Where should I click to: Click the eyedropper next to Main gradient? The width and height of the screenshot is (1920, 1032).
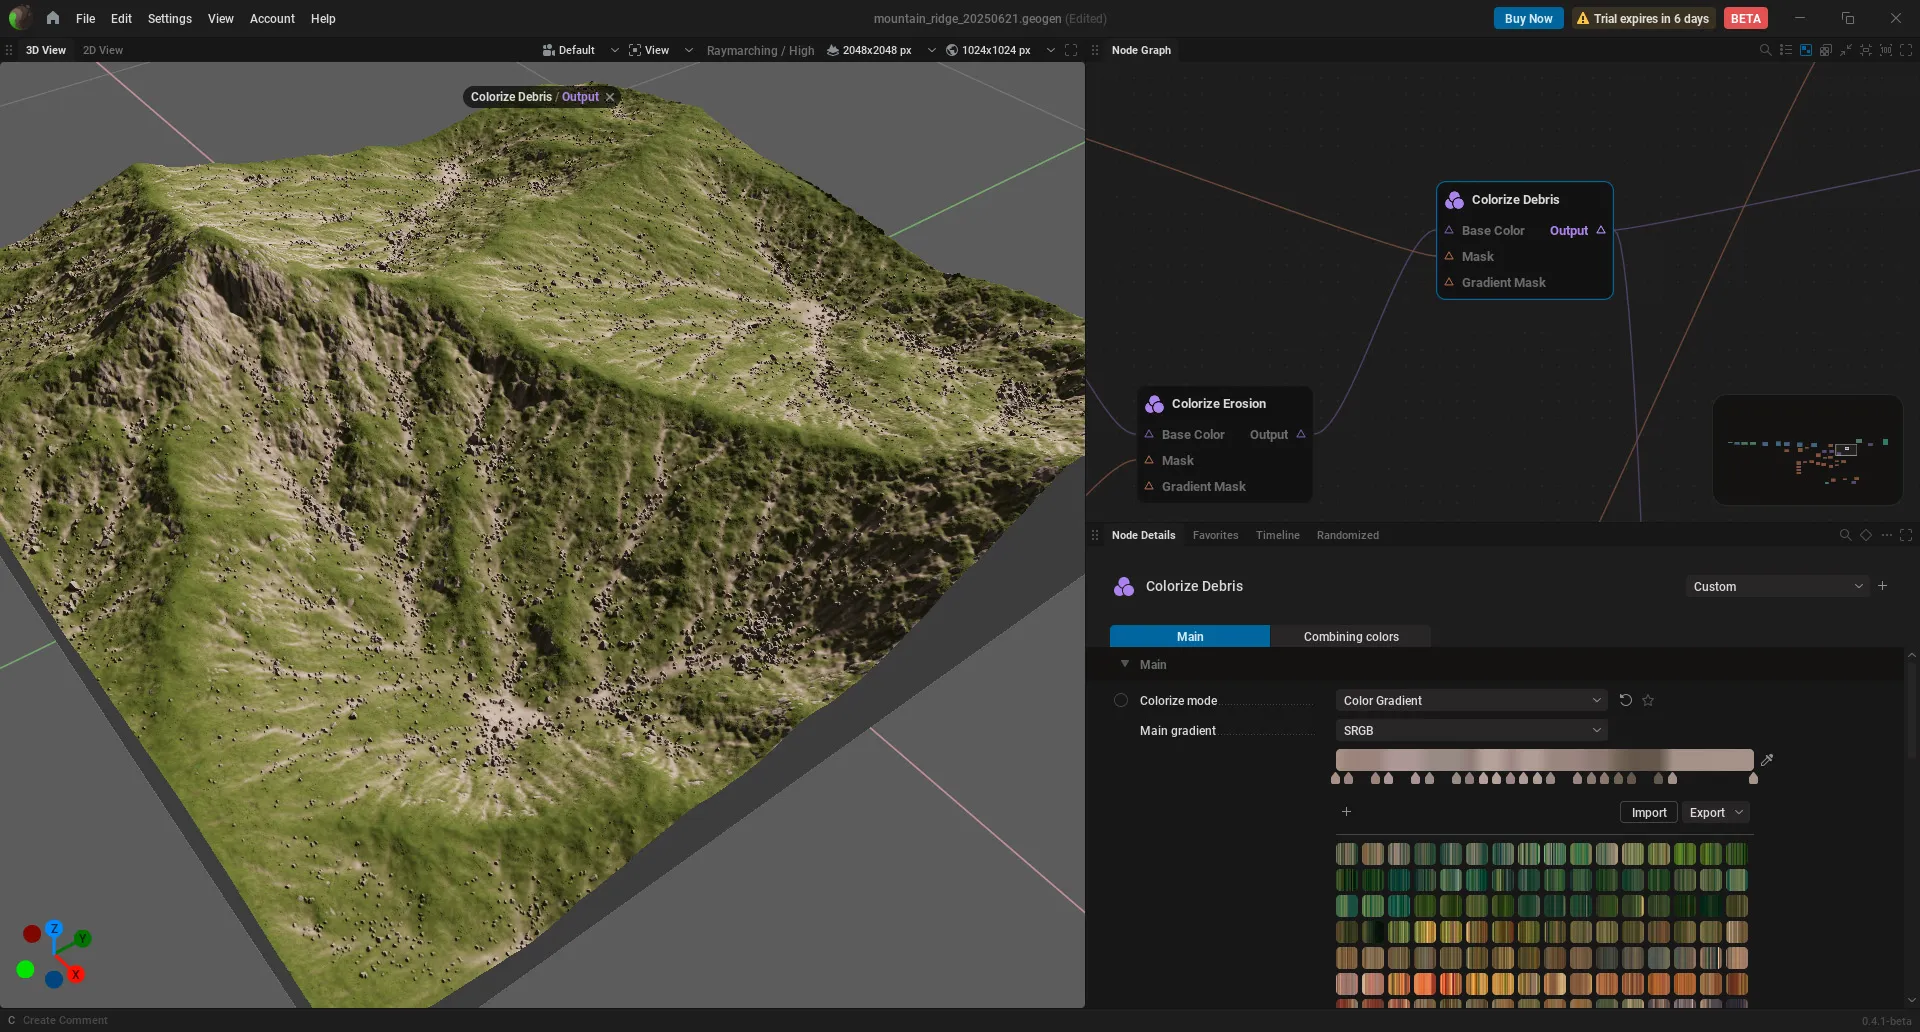(x=1766, y=760)
